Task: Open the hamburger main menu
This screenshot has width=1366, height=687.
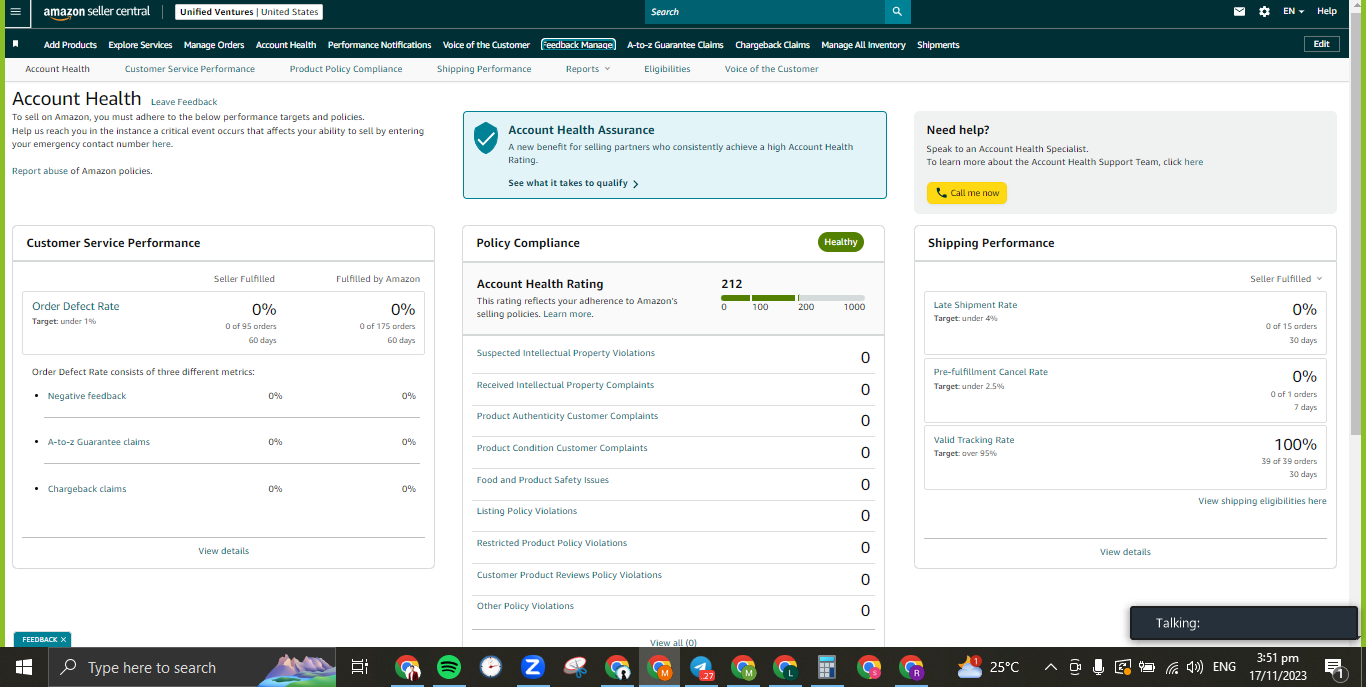Action: click(x=15, y=11)
